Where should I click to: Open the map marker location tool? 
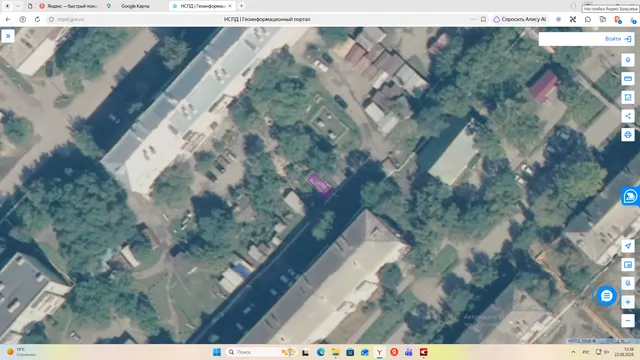[x=628, y=60]
